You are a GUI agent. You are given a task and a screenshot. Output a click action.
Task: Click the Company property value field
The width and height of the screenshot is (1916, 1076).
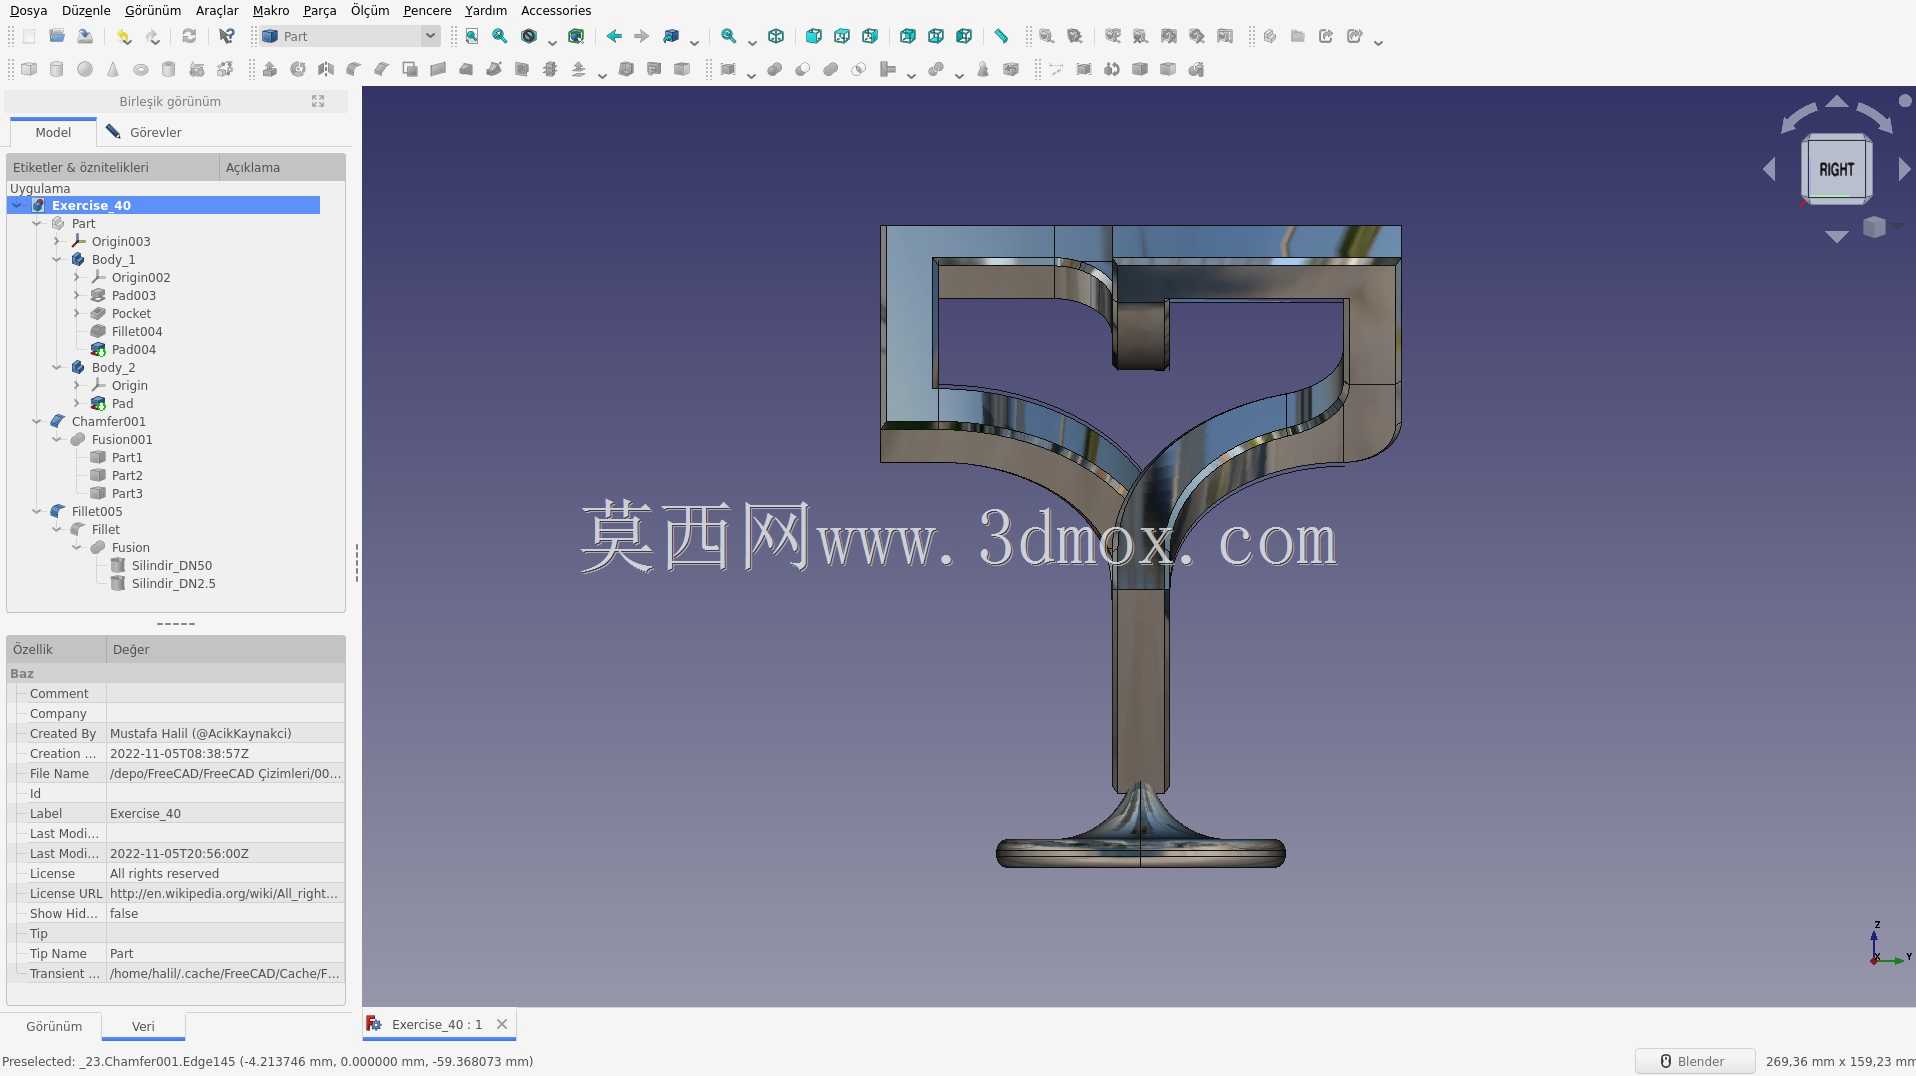[x=225, y=713]
